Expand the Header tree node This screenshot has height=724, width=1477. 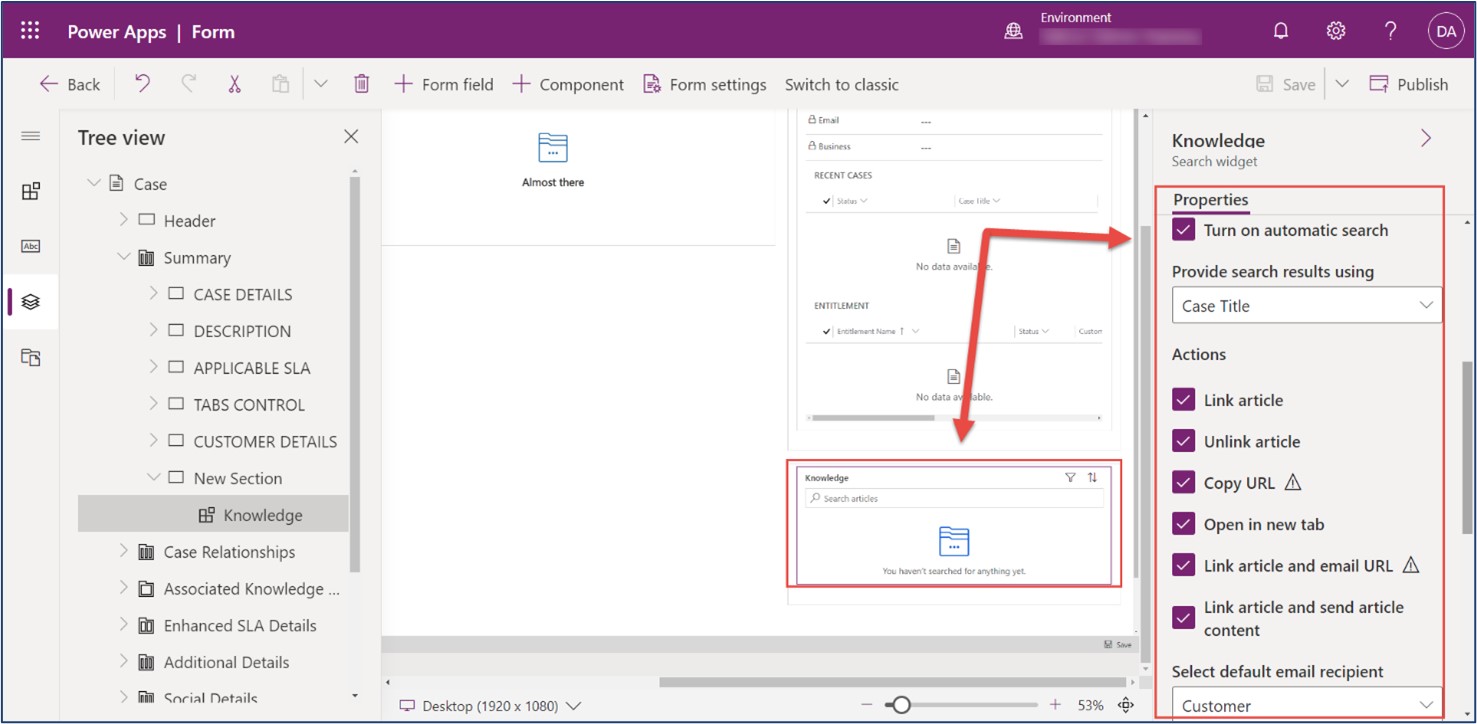coord(124,220)
